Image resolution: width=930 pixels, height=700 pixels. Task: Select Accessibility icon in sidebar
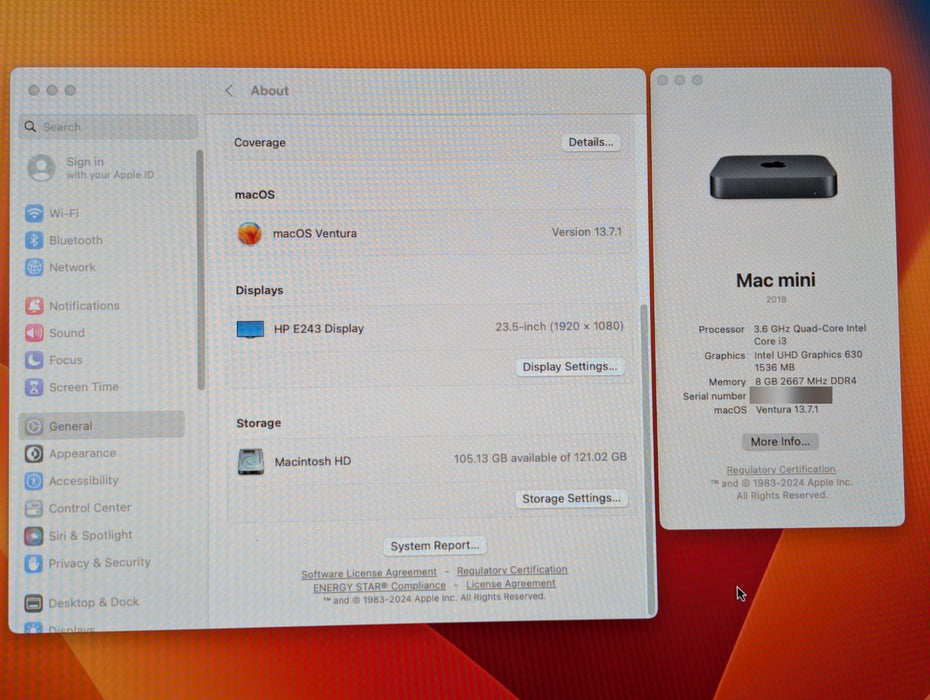coord(34,481)
